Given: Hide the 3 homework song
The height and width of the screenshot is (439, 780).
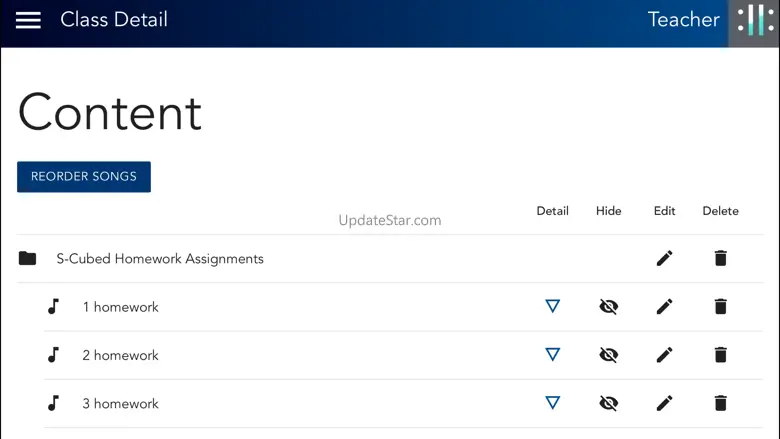Looking at the screenshot, I should [x=608, y=403].
